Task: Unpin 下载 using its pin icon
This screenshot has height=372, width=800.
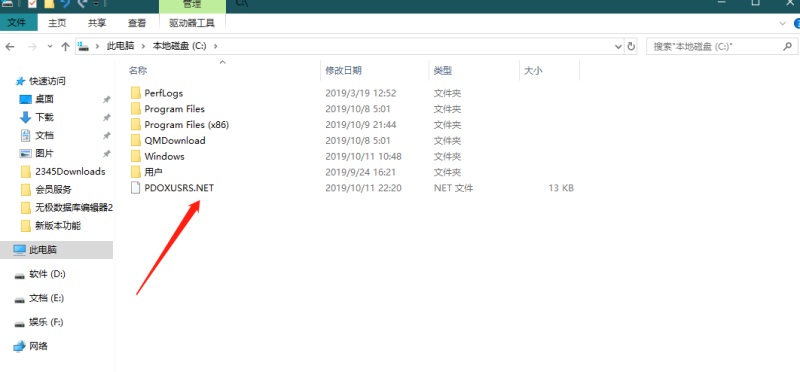Action: click(x=107, y=117)
